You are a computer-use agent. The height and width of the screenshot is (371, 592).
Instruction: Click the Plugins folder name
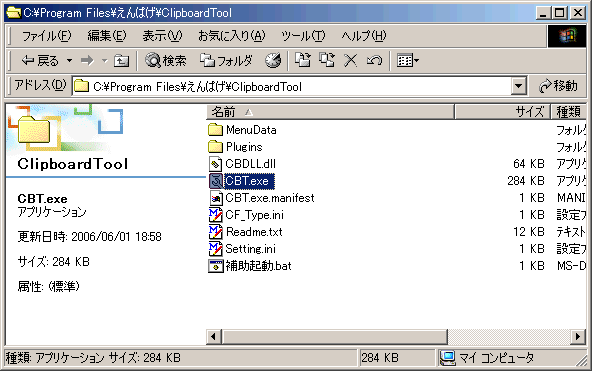pos(244,147)
